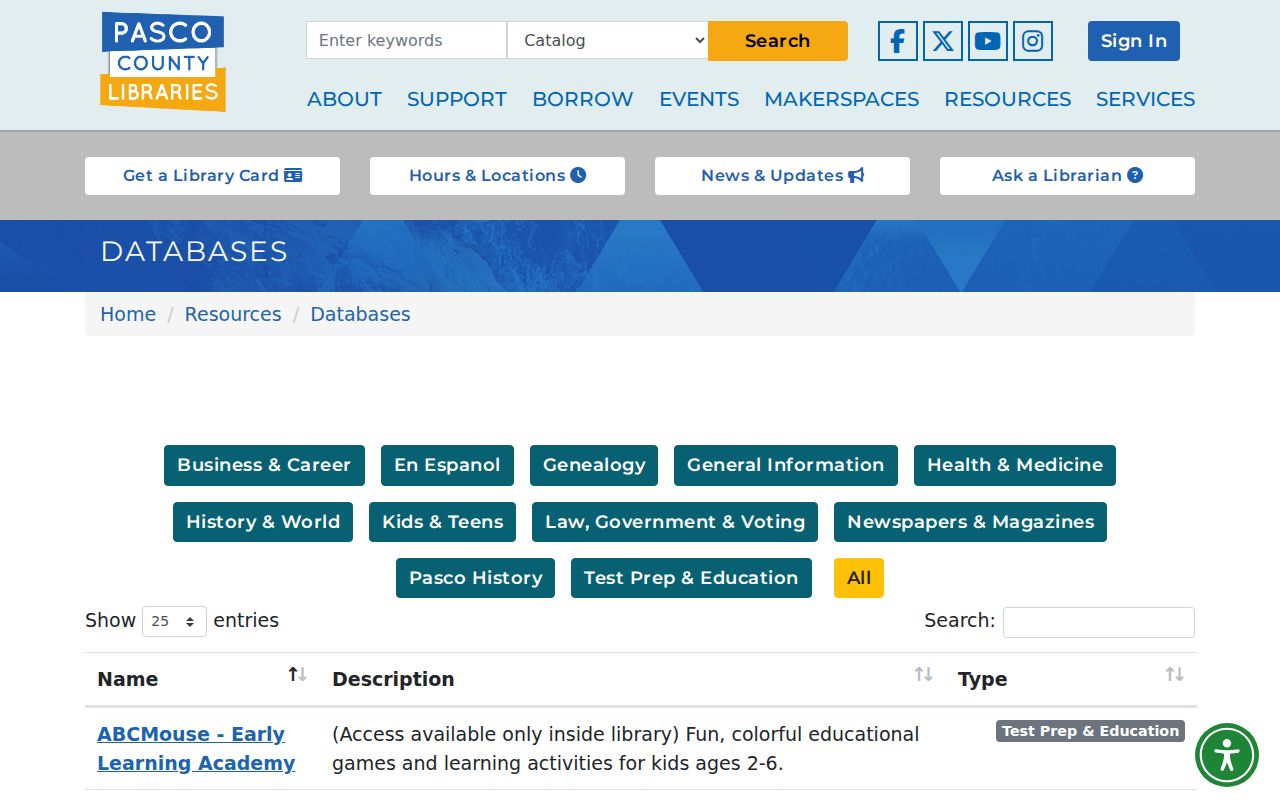Open the ABOUT menu

tap(344, 99)
